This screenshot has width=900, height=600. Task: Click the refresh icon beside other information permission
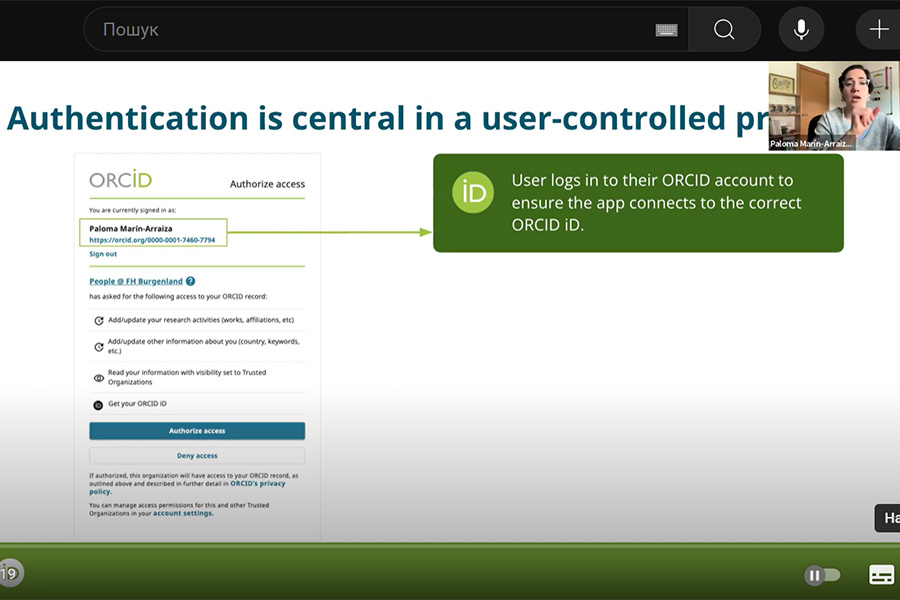[x=99, y=347]
